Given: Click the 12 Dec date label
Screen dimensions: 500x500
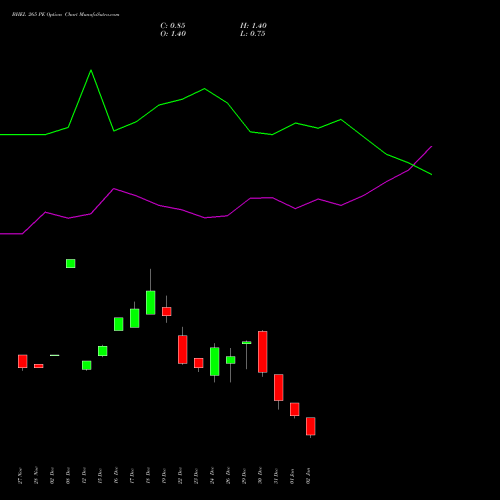Looking at the screenshot, I should point(84,476).
